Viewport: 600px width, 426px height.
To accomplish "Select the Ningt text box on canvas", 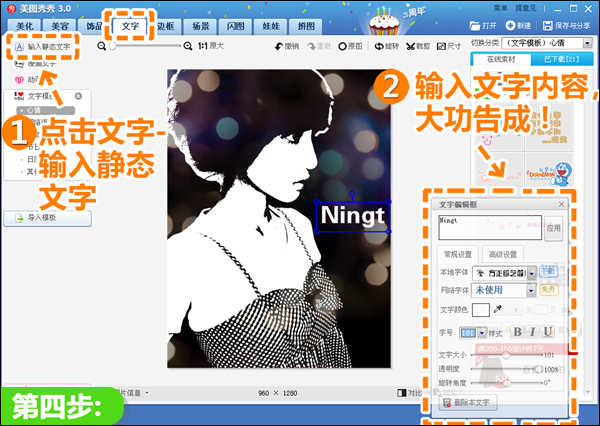I will click(352, 217).
